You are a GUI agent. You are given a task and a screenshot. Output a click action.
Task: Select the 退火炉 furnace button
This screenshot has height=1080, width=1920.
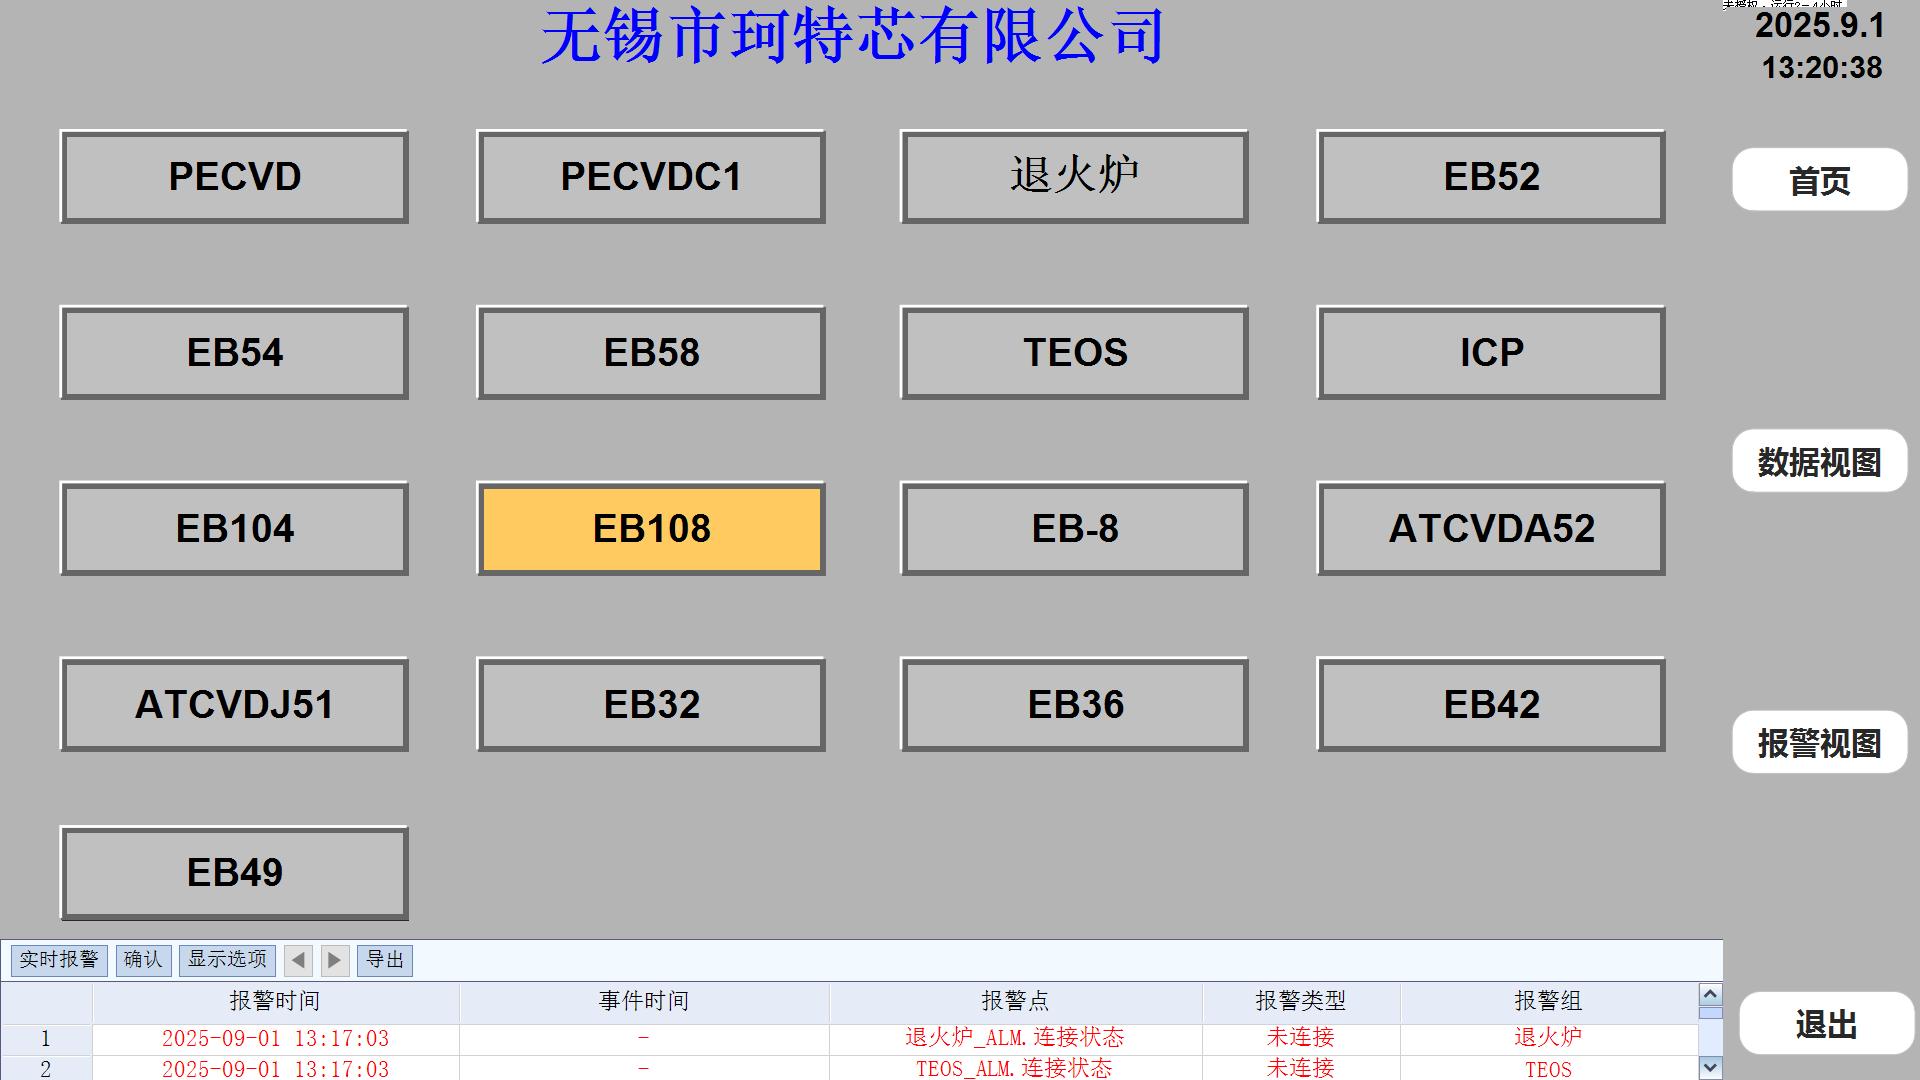tap(1074, 177)
